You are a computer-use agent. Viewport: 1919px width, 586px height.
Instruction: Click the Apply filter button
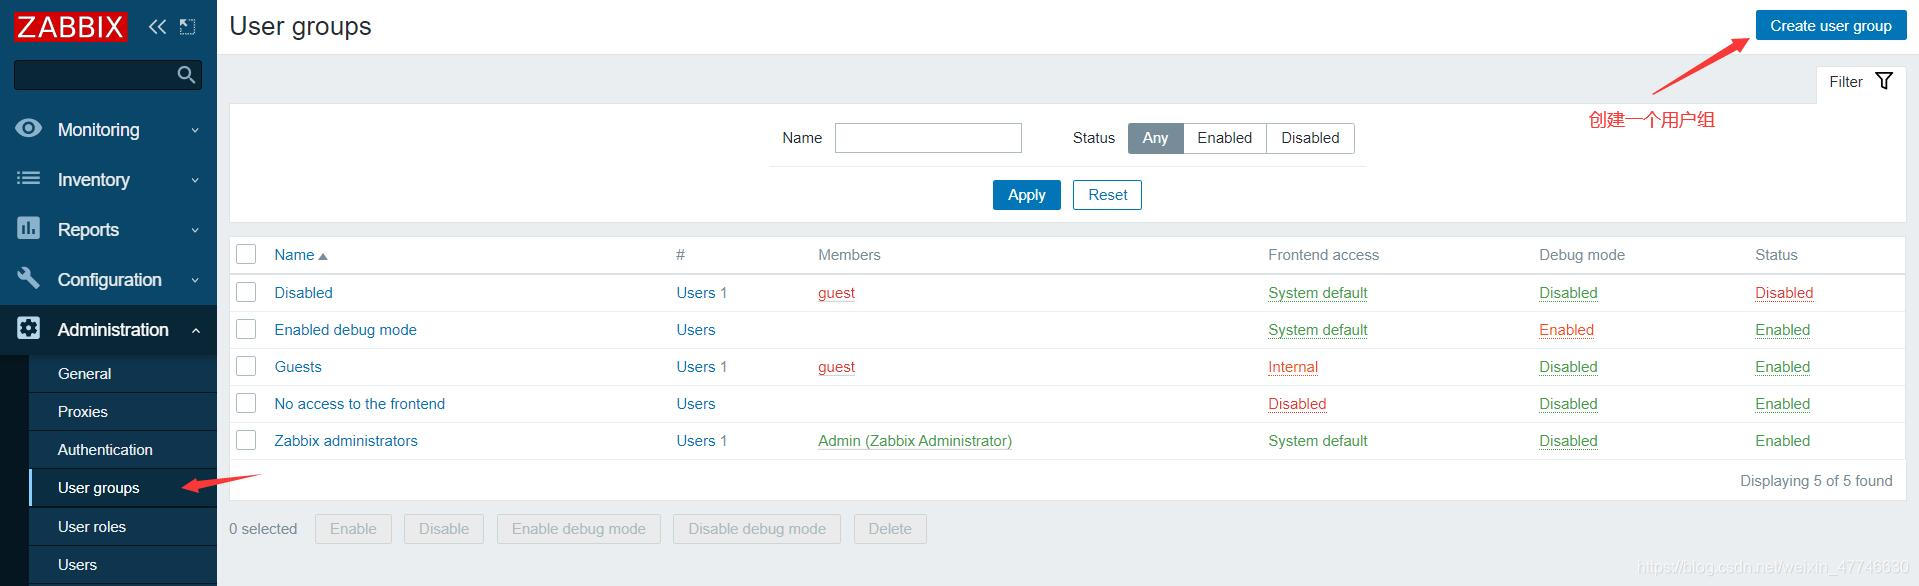(1026, 195)
